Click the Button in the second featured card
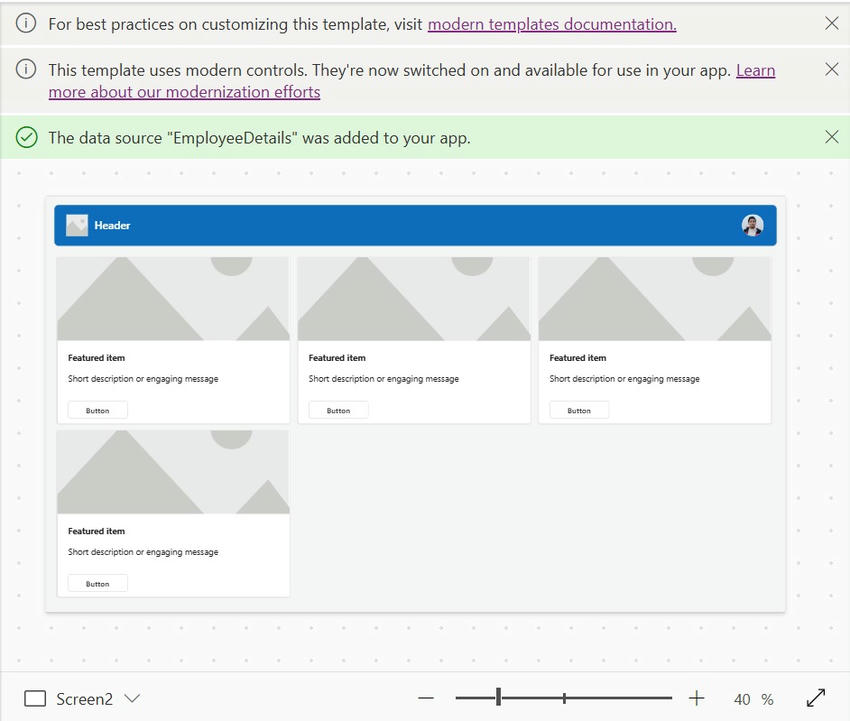The width and height of the screenshot is (850, 721). 338,410
